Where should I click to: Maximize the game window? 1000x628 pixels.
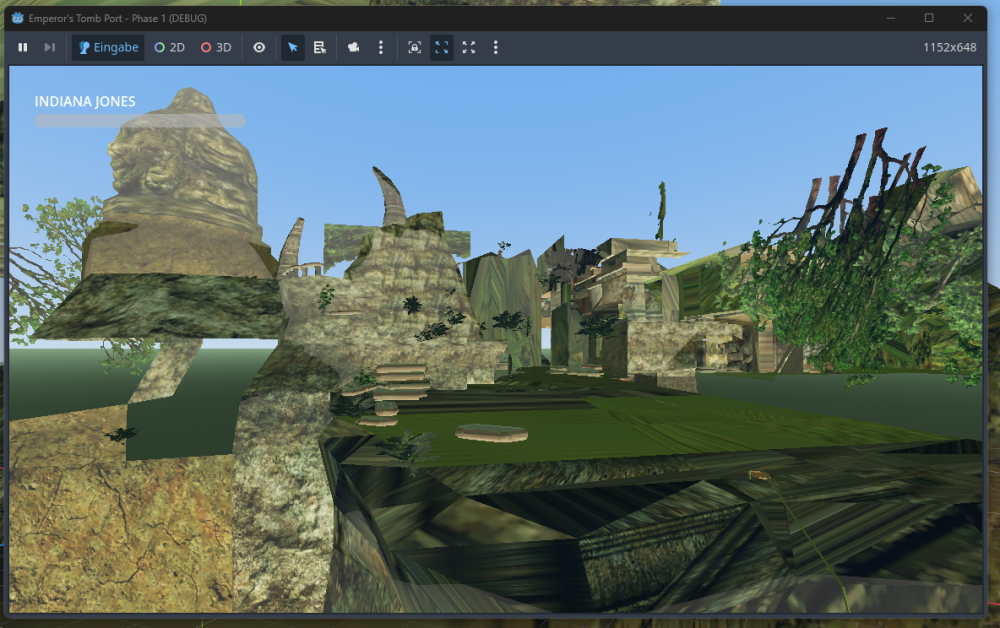click(929, 18)
